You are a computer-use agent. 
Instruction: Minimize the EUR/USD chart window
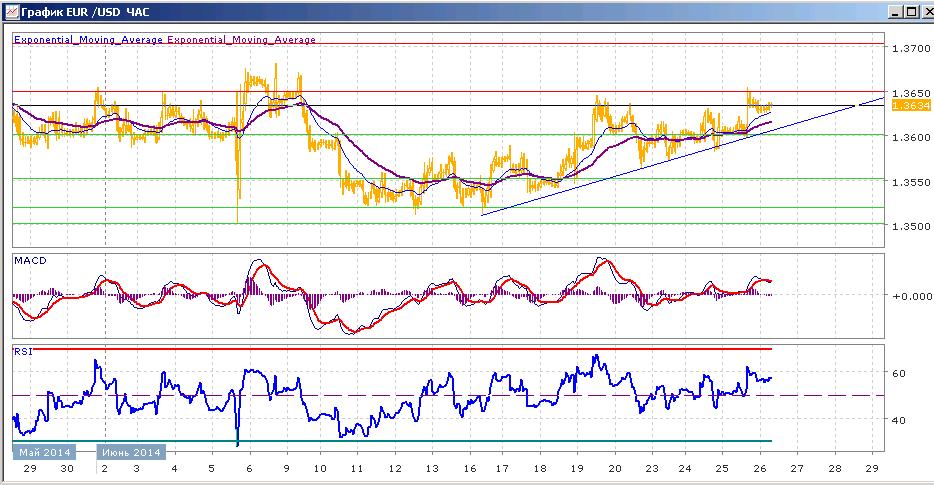[896, 11]
